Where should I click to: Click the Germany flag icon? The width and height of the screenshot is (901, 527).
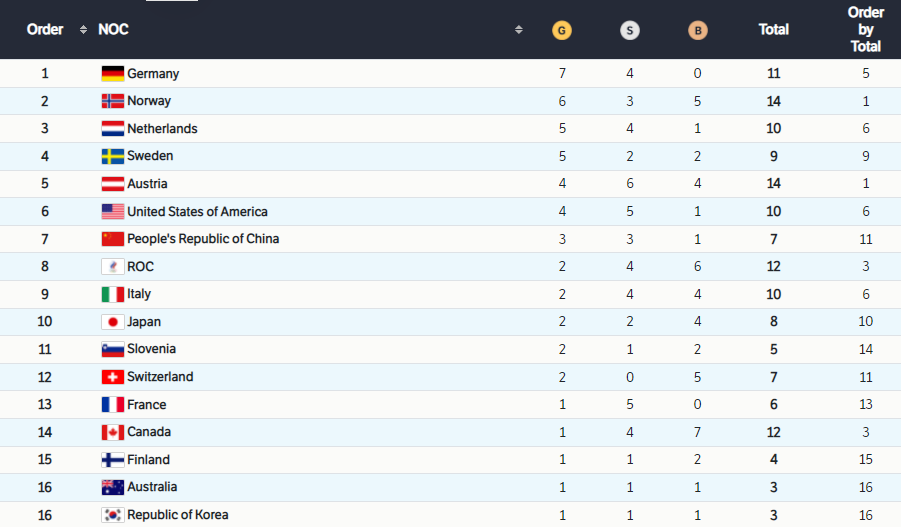(113, 74)
